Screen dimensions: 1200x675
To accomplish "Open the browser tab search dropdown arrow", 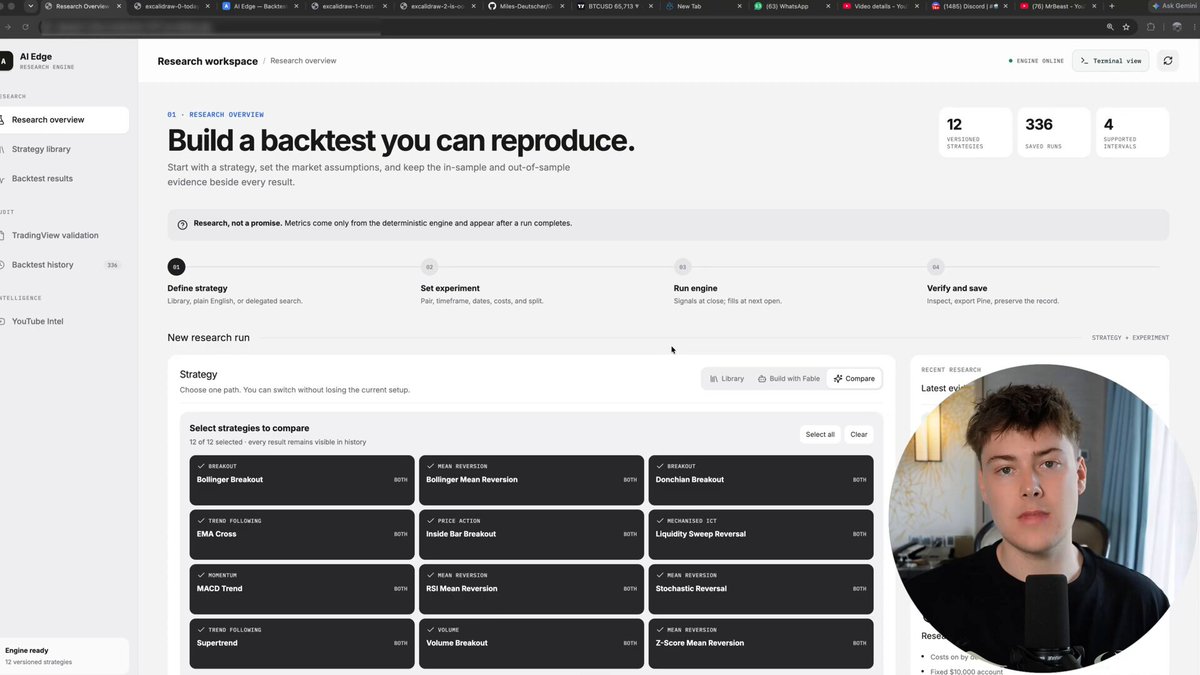I will (x=31, y=6).
